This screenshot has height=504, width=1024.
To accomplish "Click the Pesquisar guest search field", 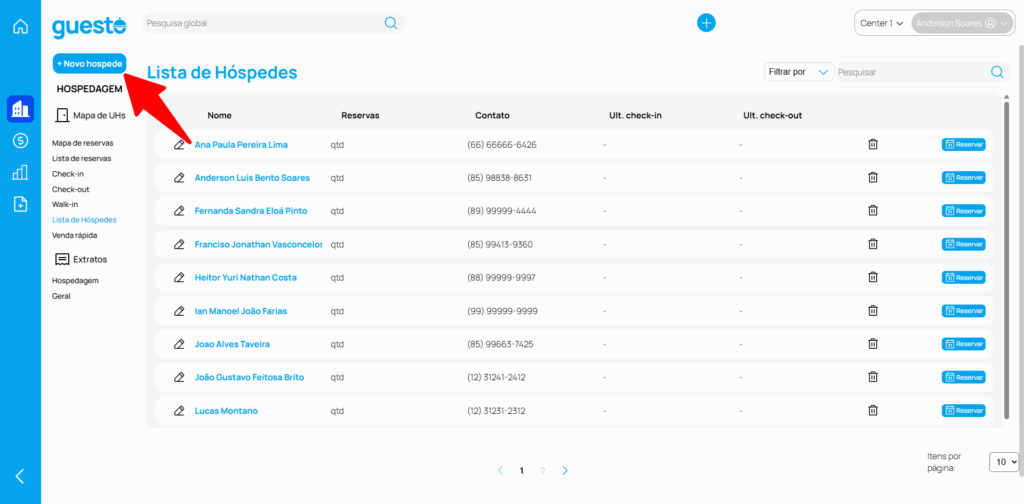I will pos(910,72).
